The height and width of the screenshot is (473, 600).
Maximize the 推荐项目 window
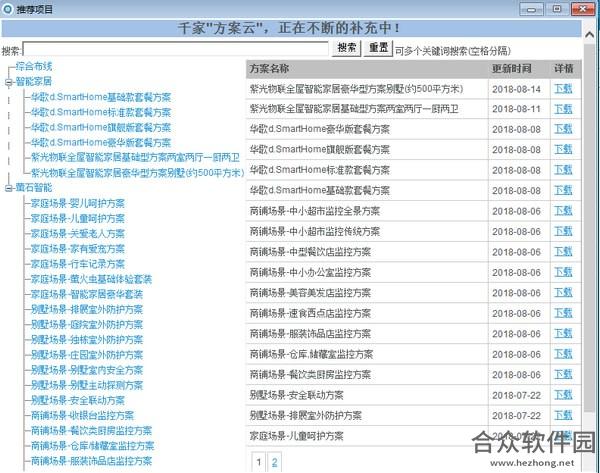557,9
